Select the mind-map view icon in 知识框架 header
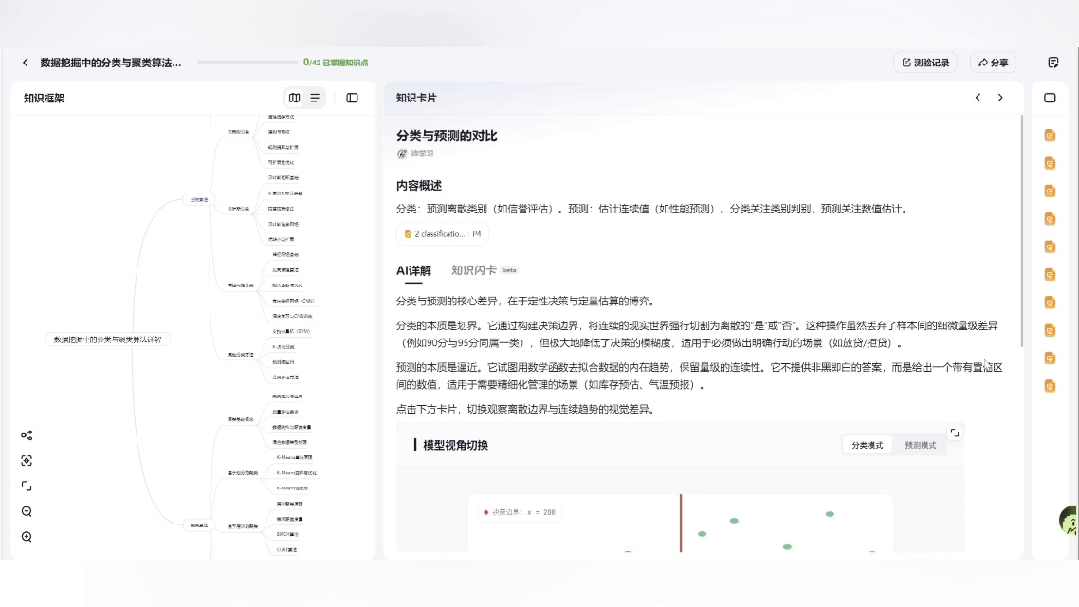 295,98
